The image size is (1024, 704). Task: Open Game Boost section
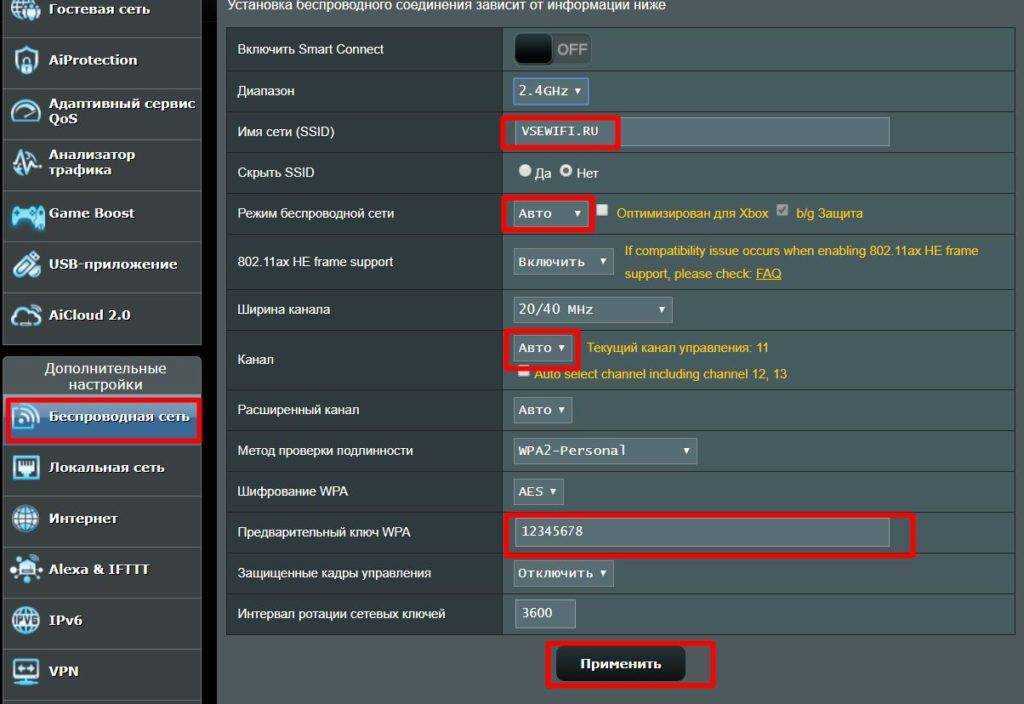point(102,216)
